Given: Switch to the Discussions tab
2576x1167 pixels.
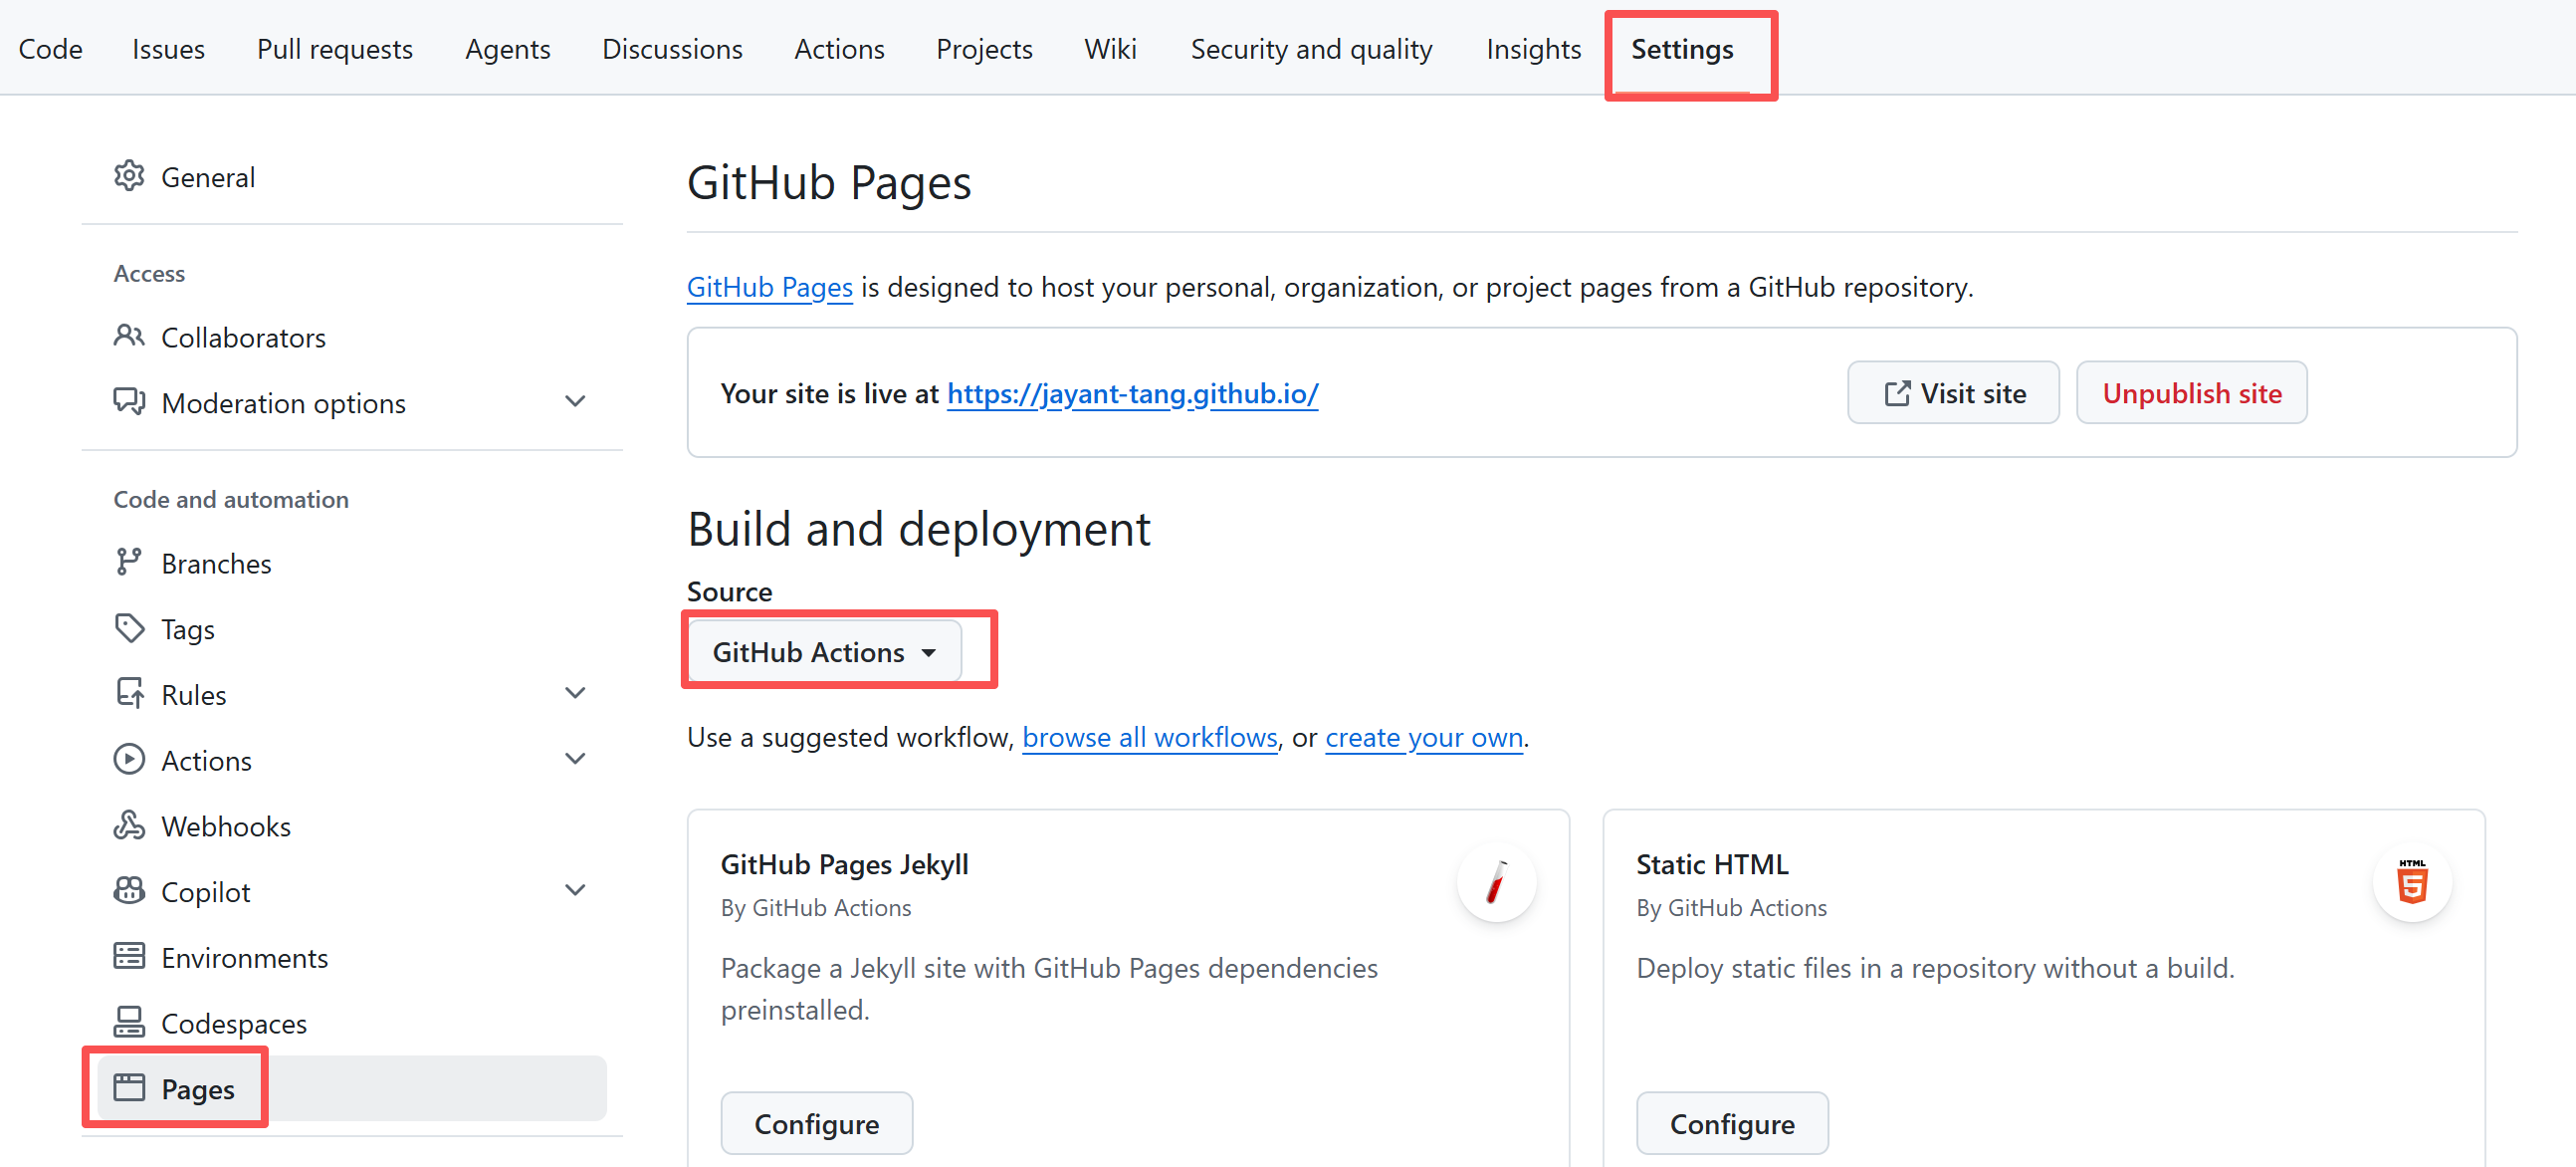Looking at the screenshot, I should click(x=672, y=49).
